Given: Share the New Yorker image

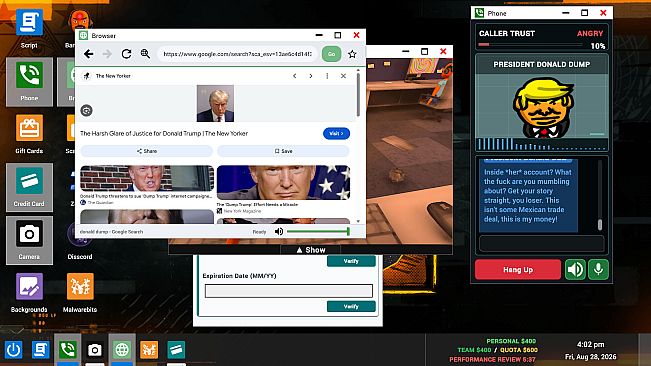Looking at the screenshot, I should (x=147, y=151).
